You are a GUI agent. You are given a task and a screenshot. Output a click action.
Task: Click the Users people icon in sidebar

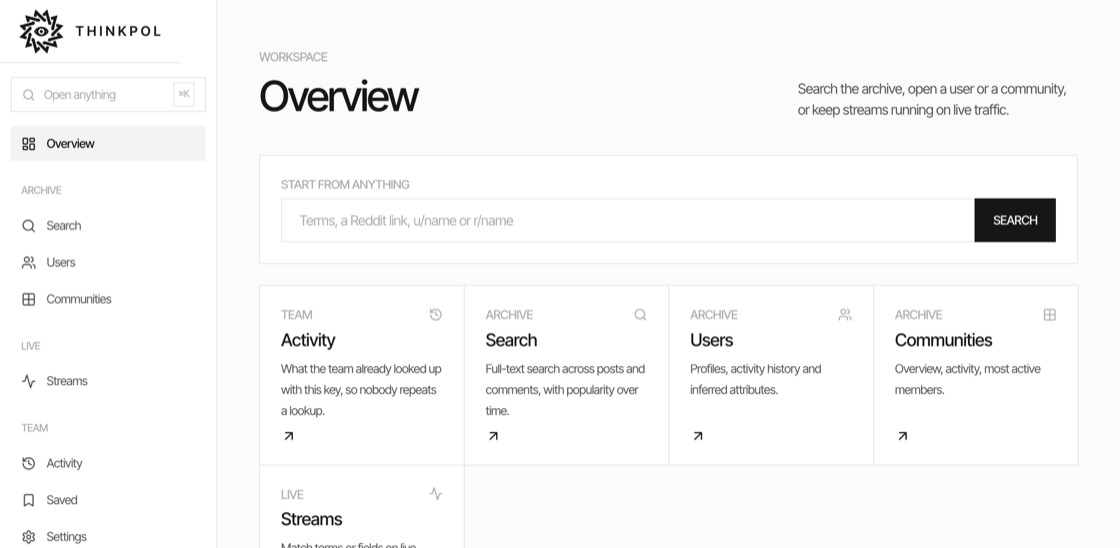(29, 262)
